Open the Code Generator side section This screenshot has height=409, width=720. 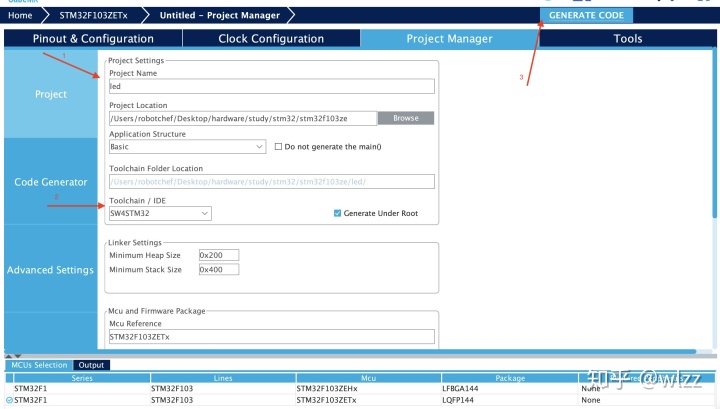pos(51,182)
